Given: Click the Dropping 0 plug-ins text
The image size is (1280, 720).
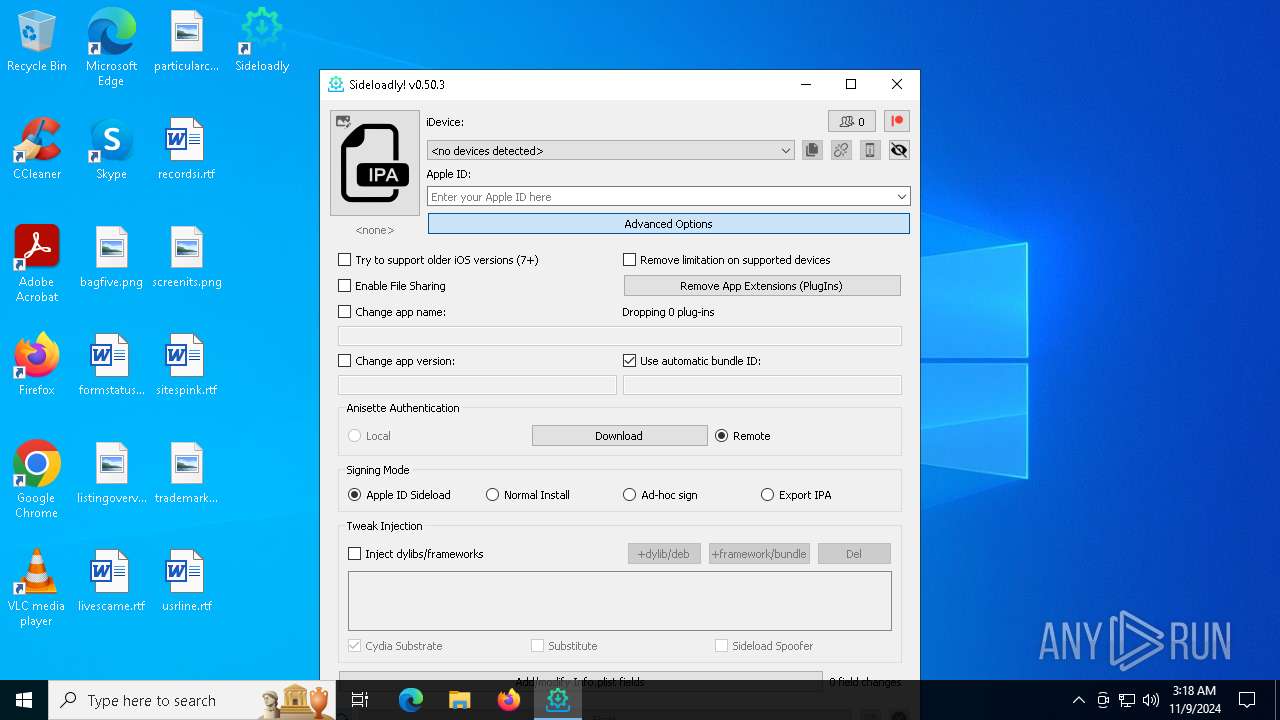Looking at the screenshot, I should [668, 312].
